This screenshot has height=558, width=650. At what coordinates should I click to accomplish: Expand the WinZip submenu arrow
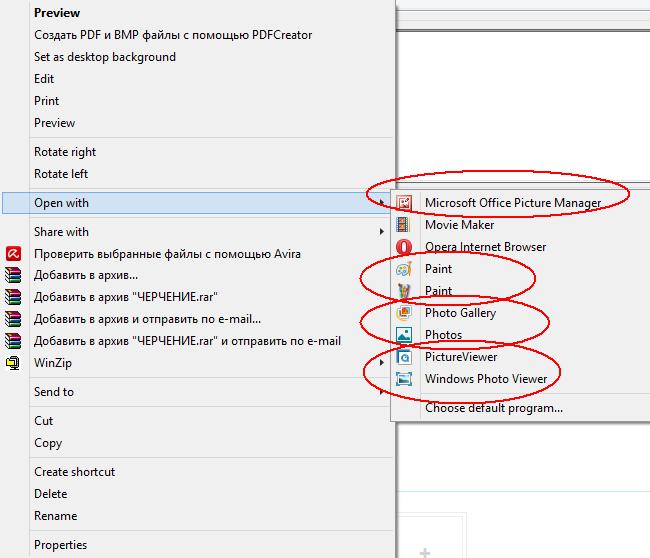(381, 363)
